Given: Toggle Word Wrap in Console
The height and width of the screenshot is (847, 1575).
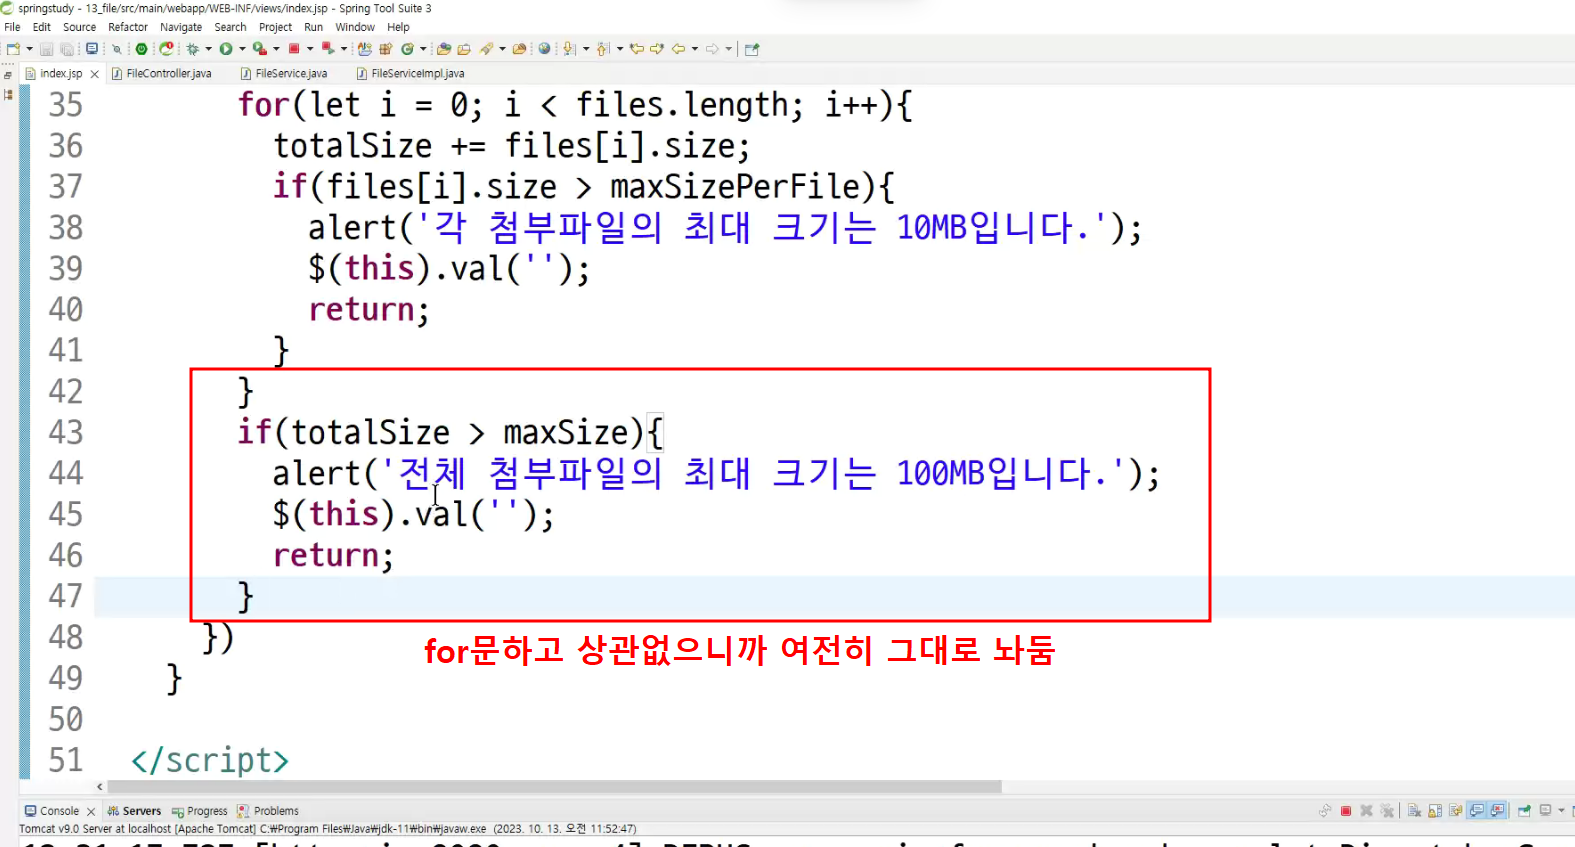Looking at the screenshot, I should point(1455,811).
